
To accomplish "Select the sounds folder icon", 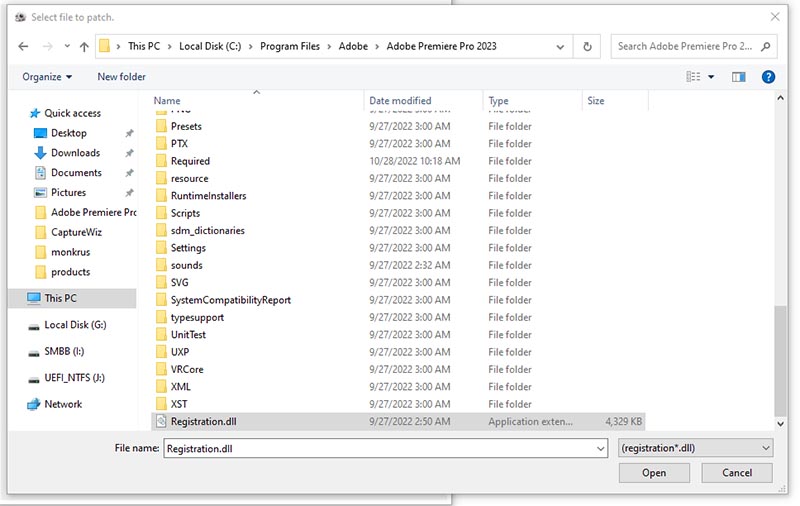I will (x=161, y=265).
